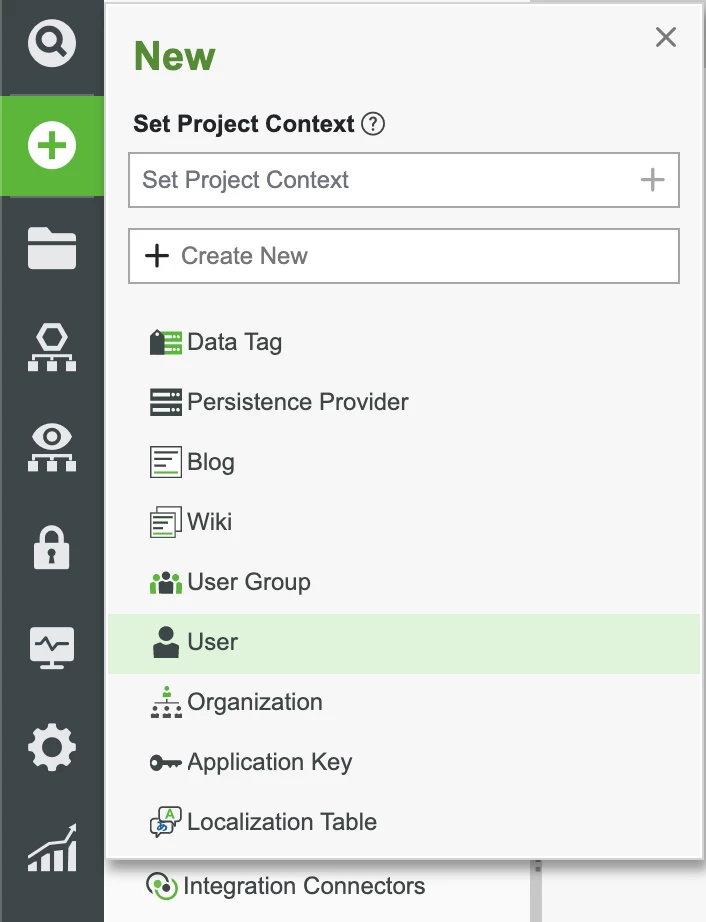This screenshot has height=922, width=706.
Task: Open the monitoring eye icon in the sidebar
Action: [50, 447]
